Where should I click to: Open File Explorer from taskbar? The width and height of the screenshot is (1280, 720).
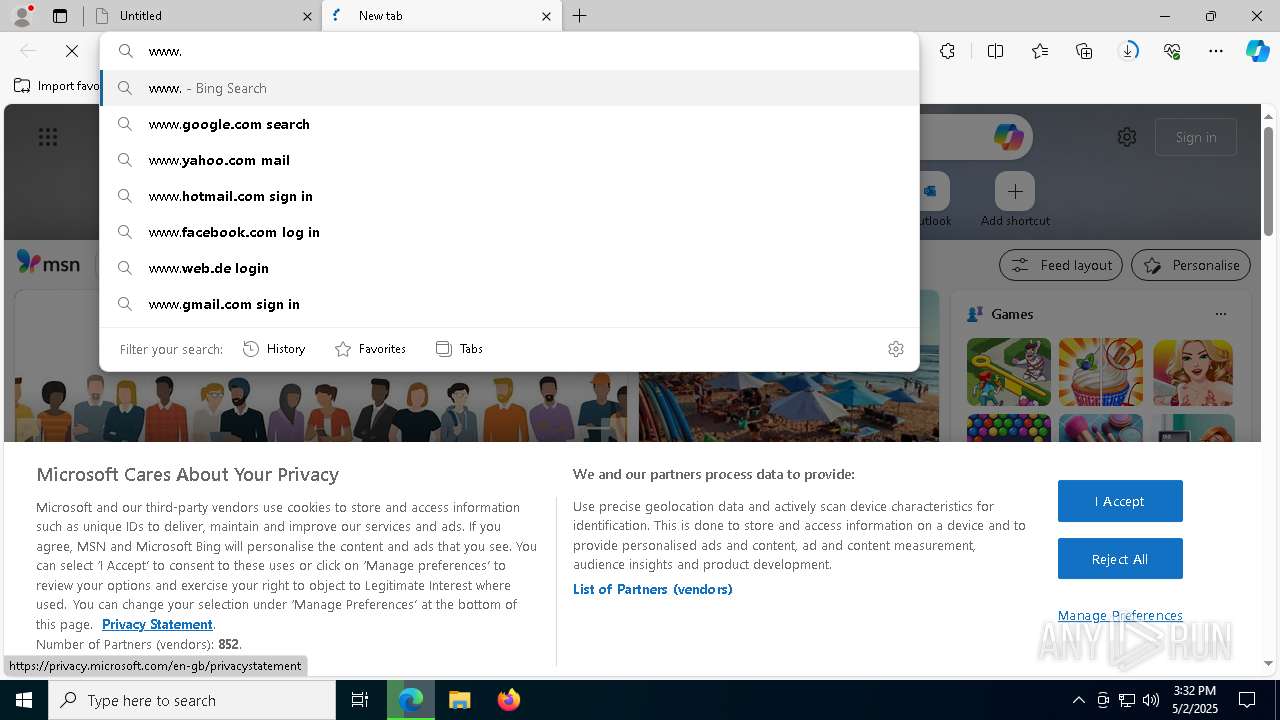(459, 700)
